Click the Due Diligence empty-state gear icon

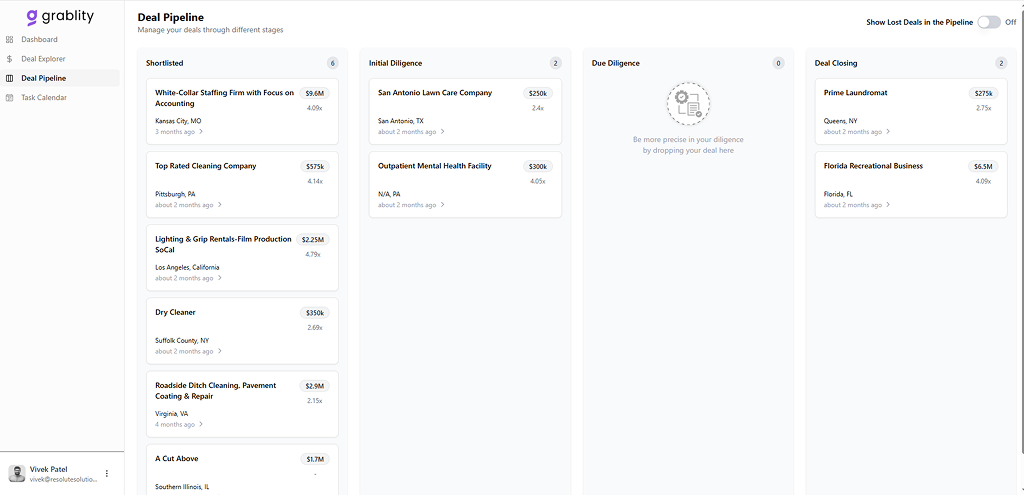pos(688,104)
